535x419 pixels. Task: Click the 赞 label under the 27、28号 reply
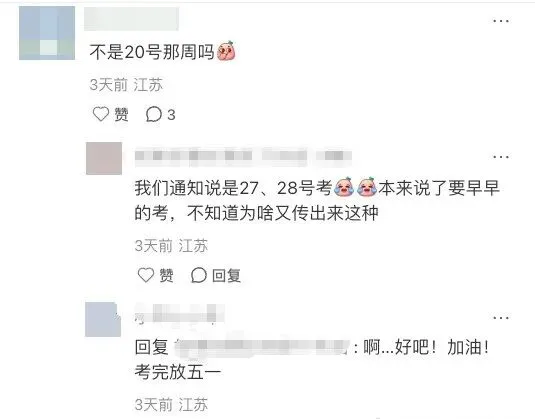[x=167, y=275]
